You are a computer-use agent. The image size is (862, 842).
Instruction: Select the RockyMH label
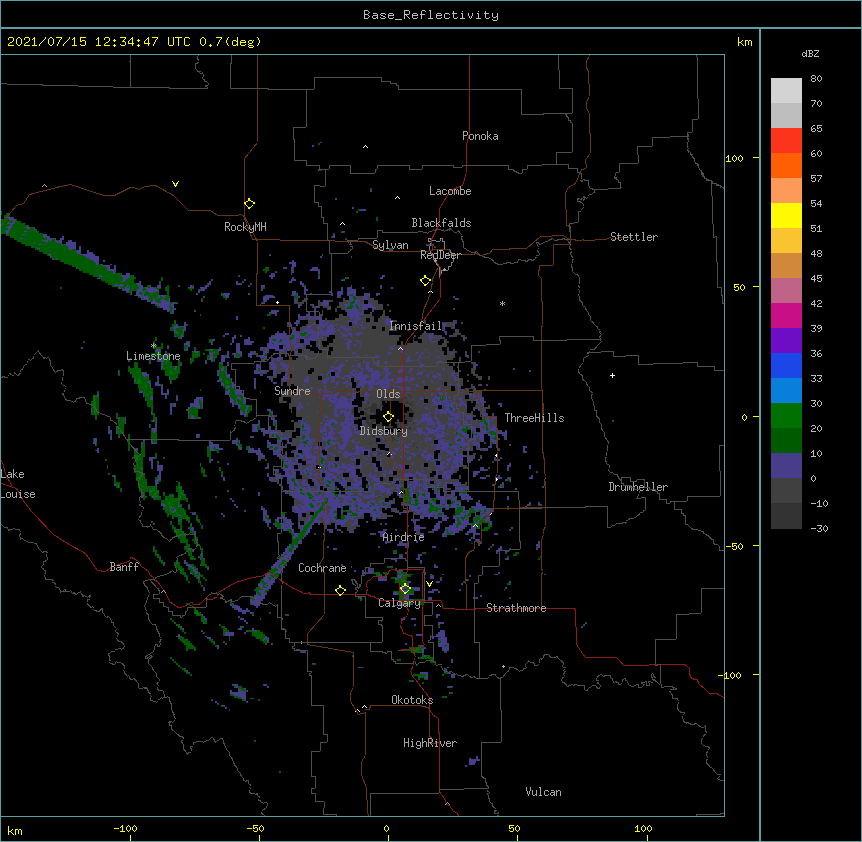click(x=245, y=227)
